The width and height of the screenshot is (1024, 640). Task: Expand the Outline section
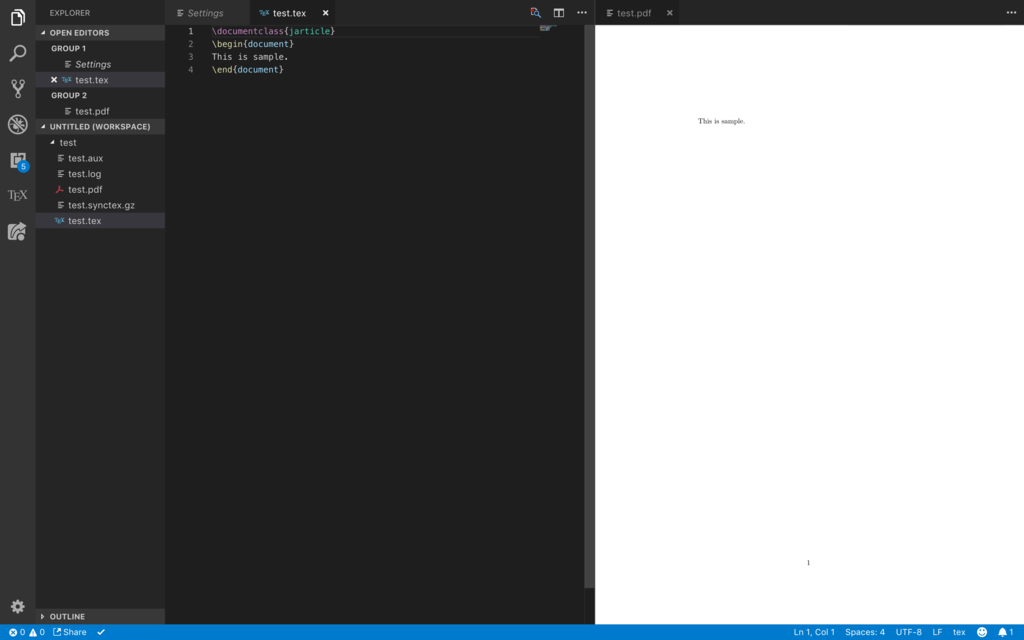(x=100, y=616)
